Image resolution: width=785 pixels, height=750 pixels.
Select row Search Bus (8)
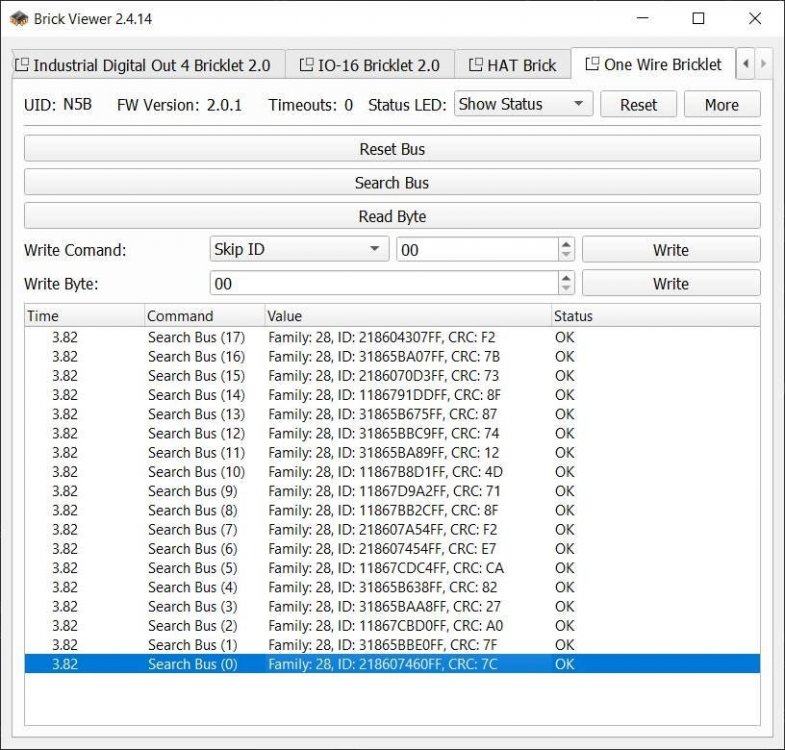[392, 510]
